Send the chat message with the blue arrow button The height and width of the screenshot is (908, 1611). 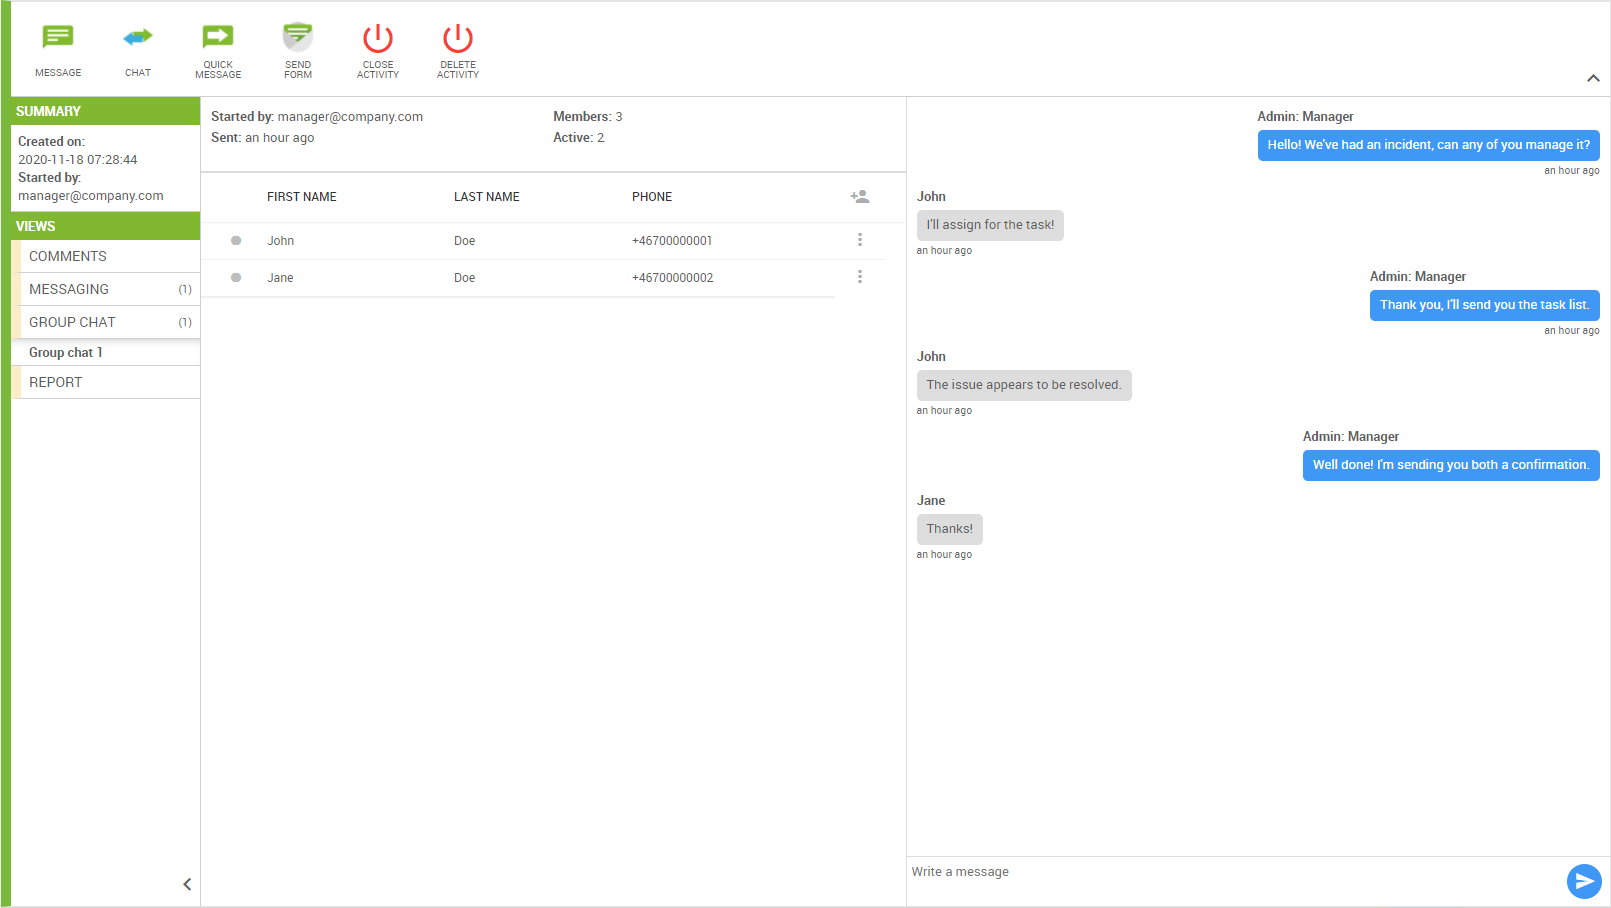click(x=1584, y=881)
